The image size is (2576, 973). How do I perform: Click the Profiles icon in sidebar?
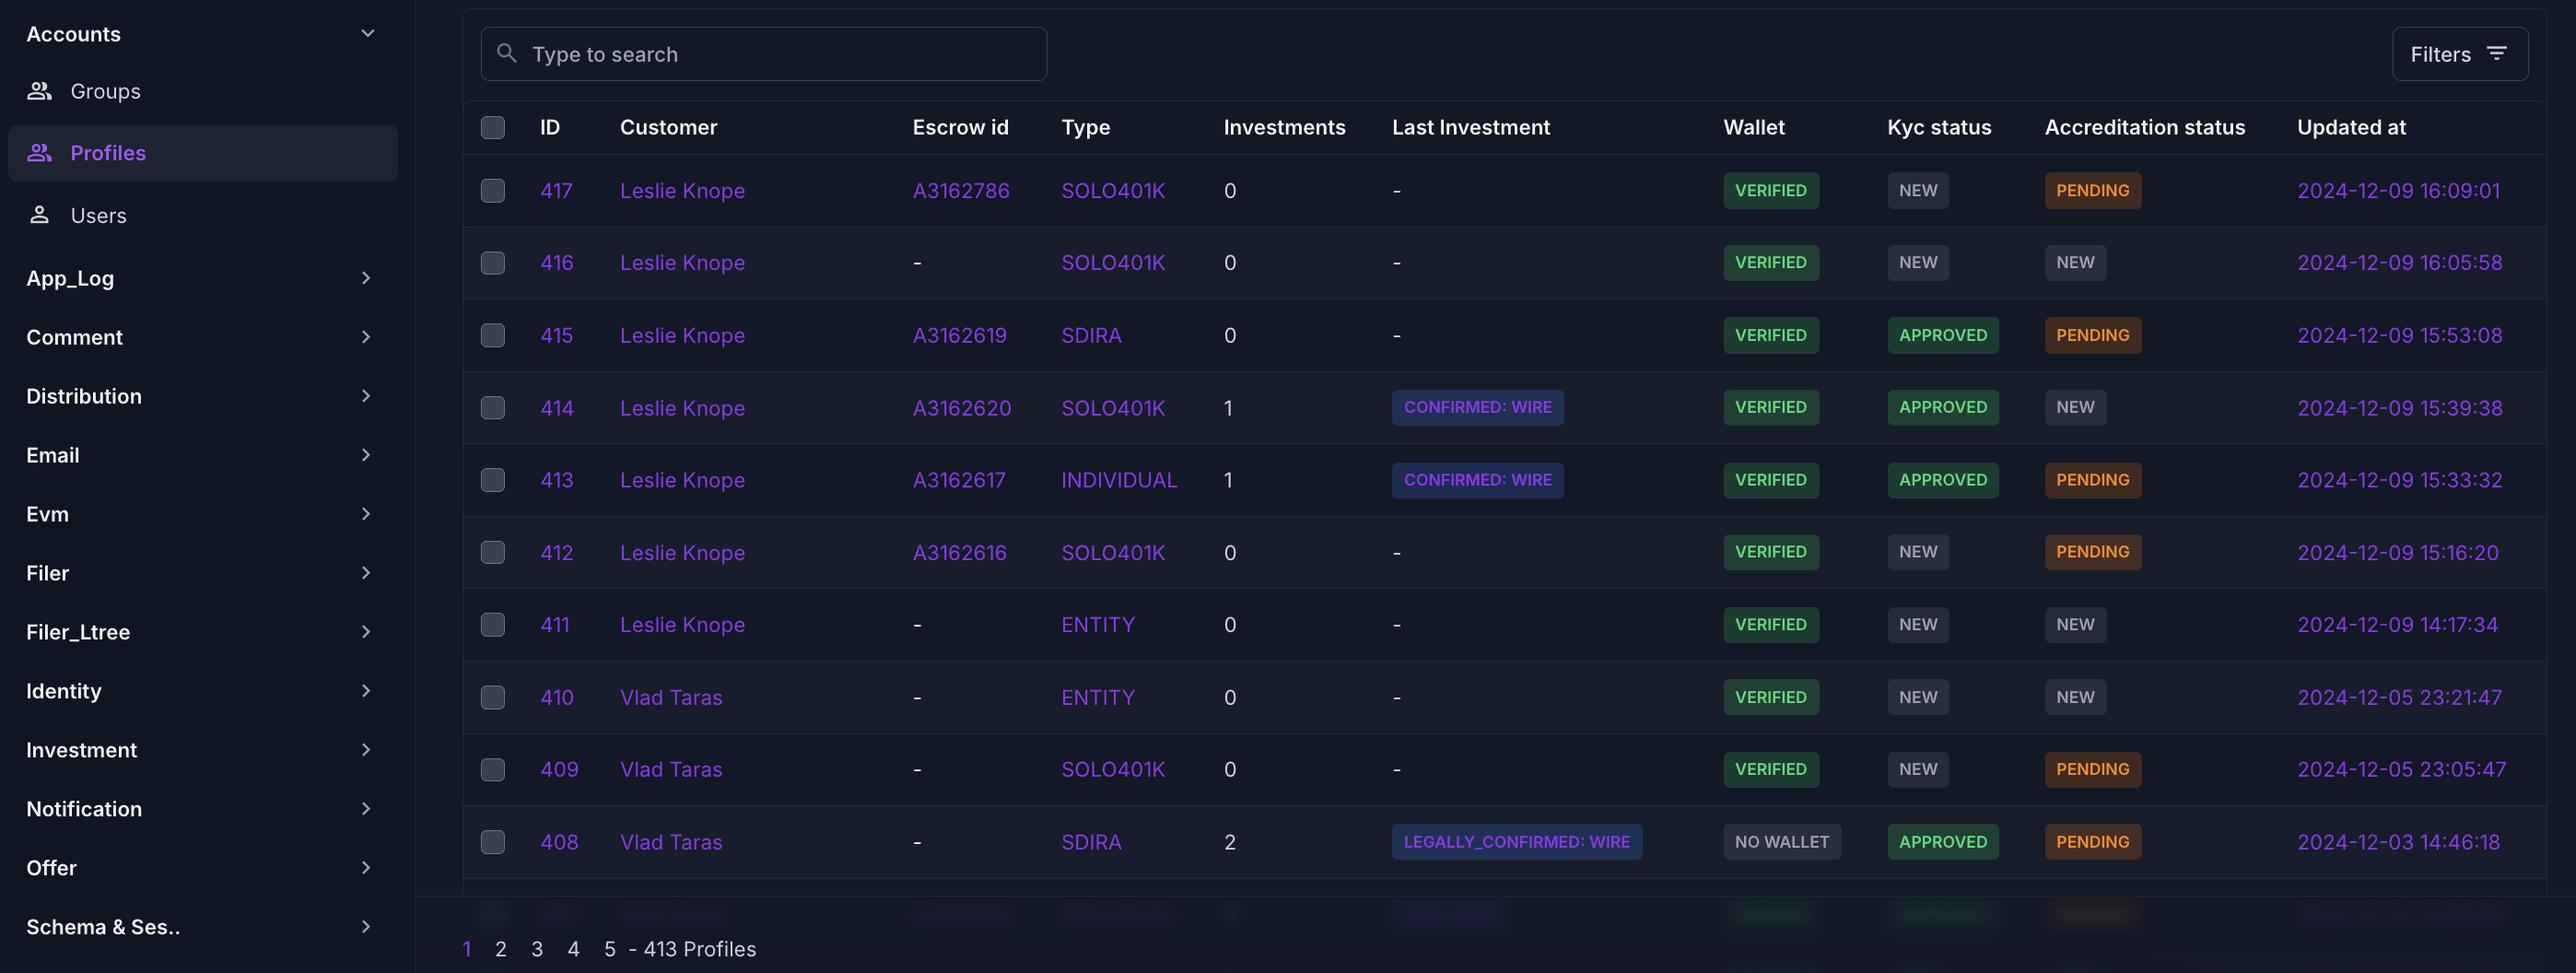[39, 153]
